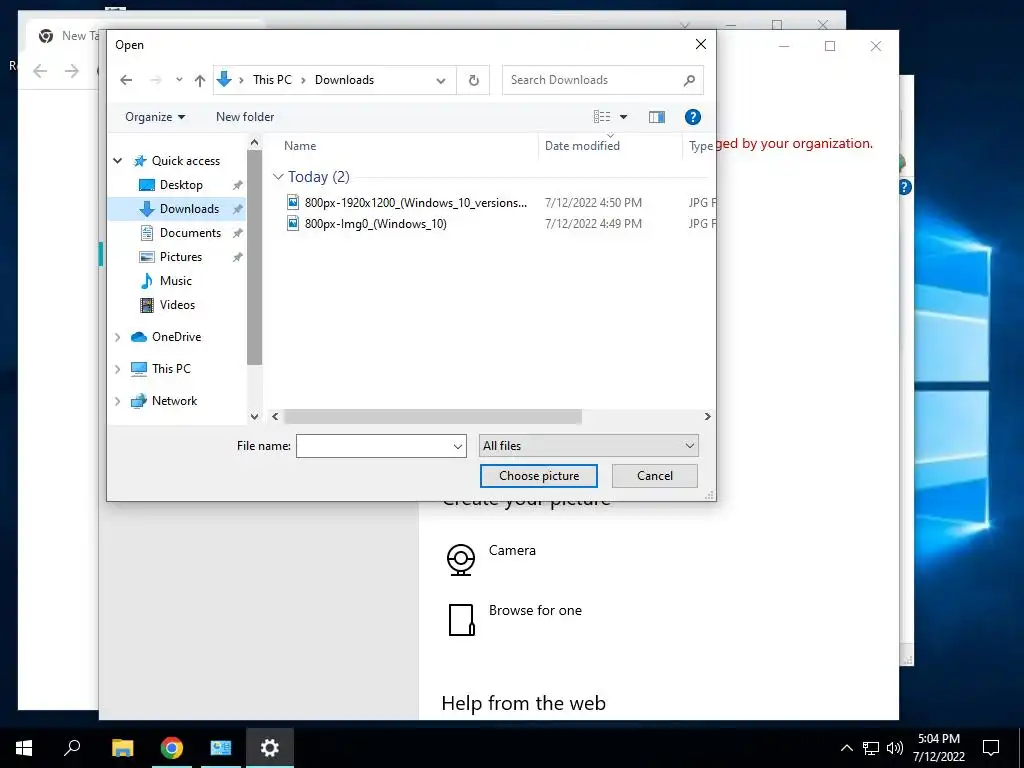Open more view options dropdown arrow
The height and width of the screenshot is (768, 1024).
pos(623,117)
